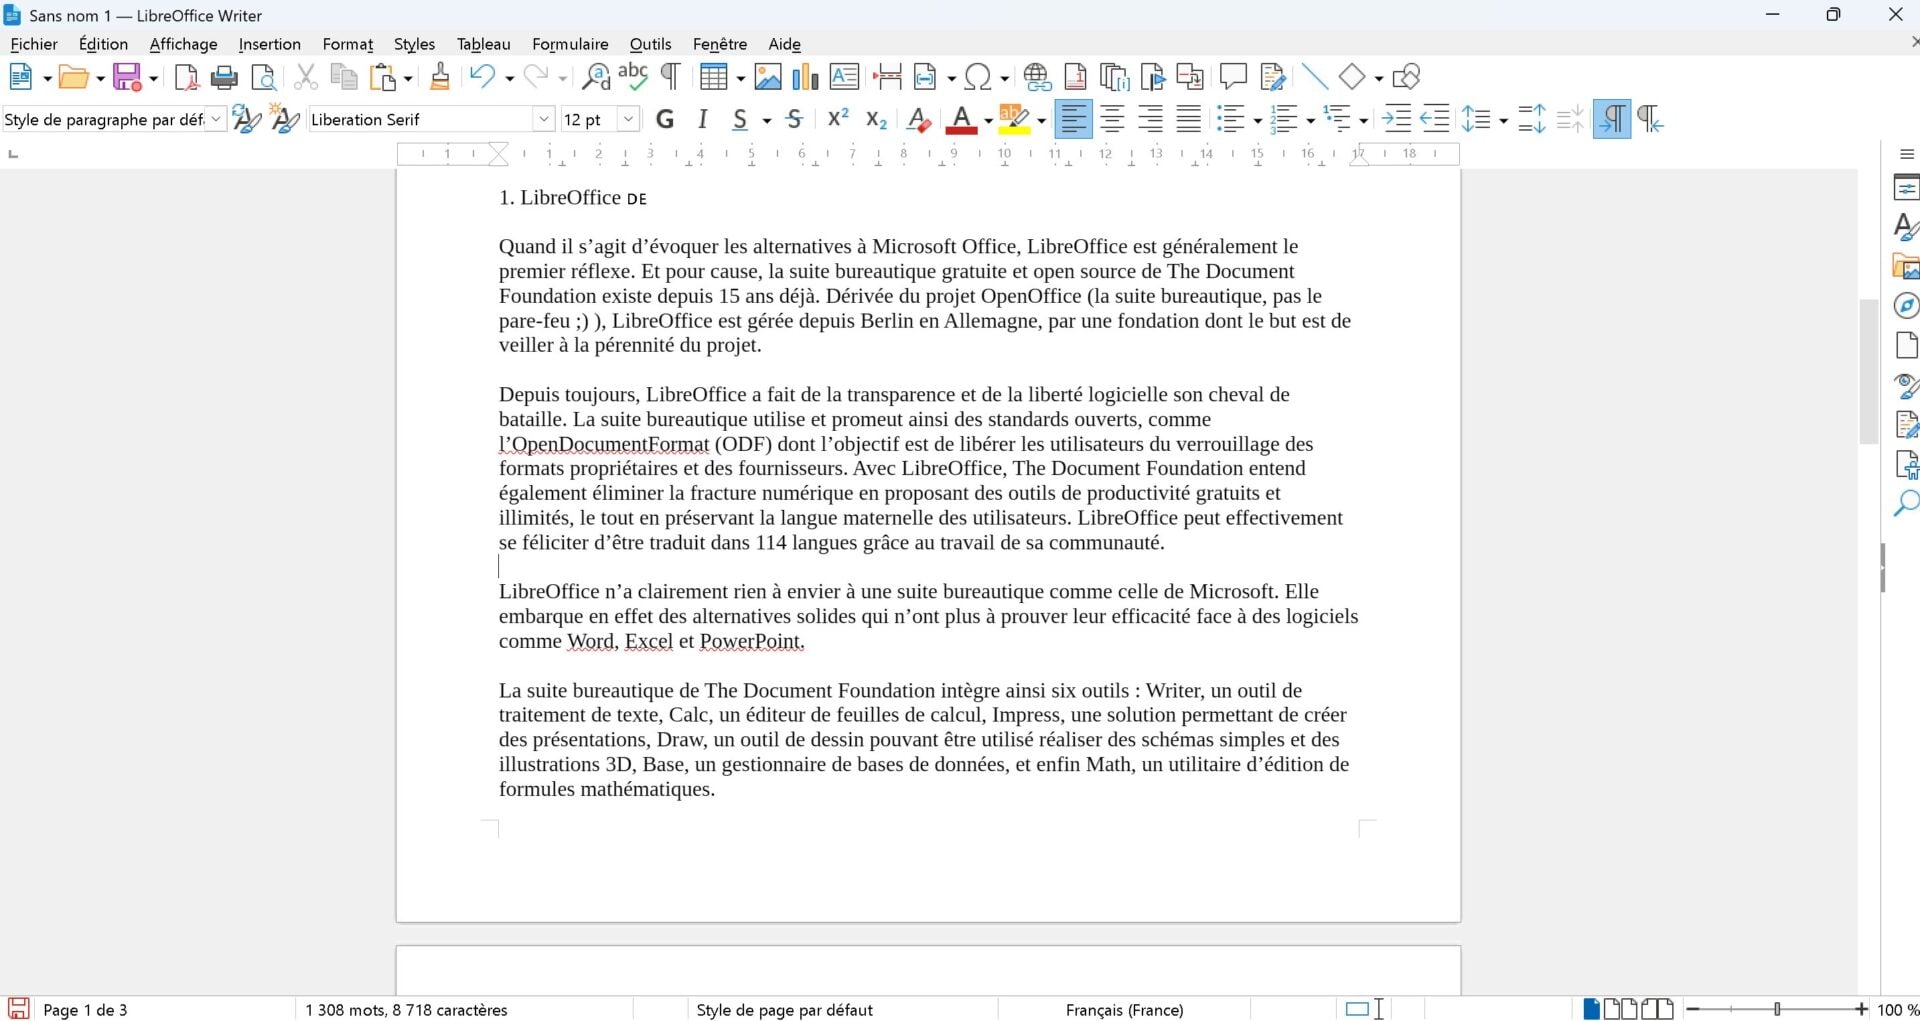
Task: Insert a table
Action: click(x=713, y=77)
